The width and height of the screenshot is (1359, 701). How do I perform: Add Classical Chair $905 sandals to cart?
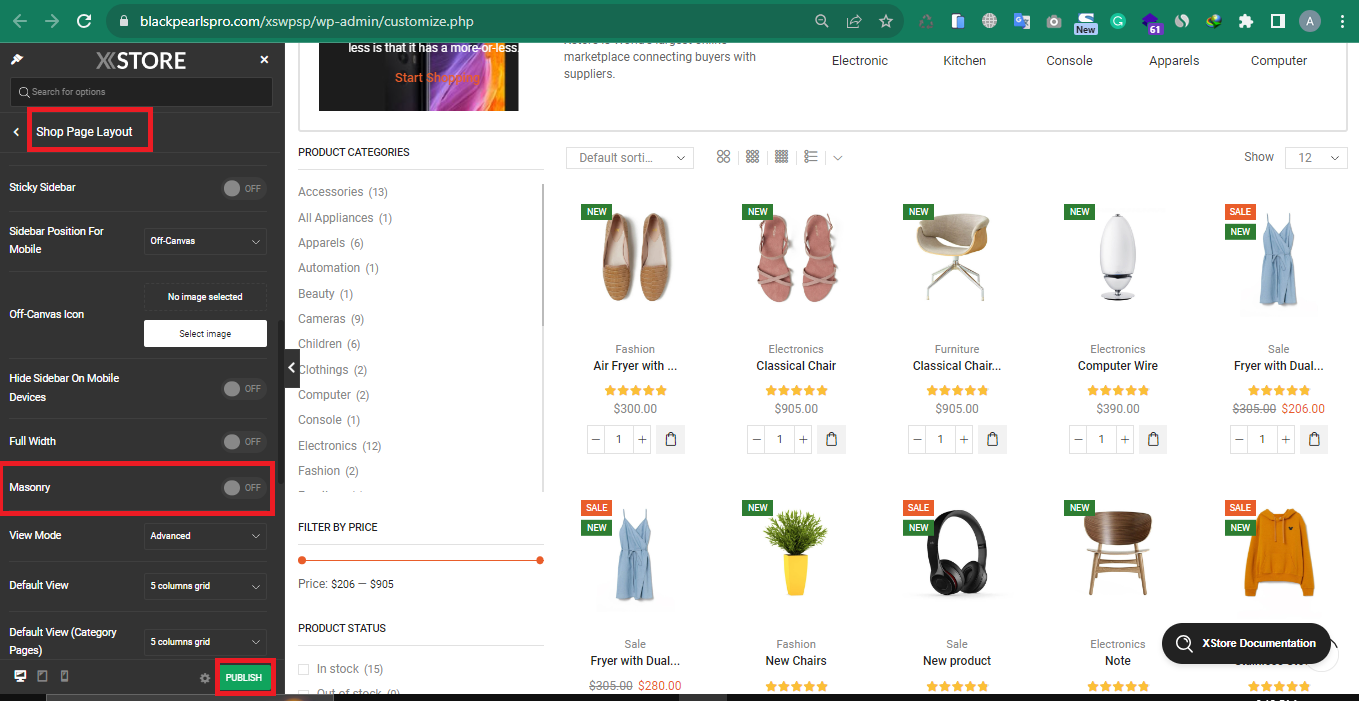coord(831,439)
